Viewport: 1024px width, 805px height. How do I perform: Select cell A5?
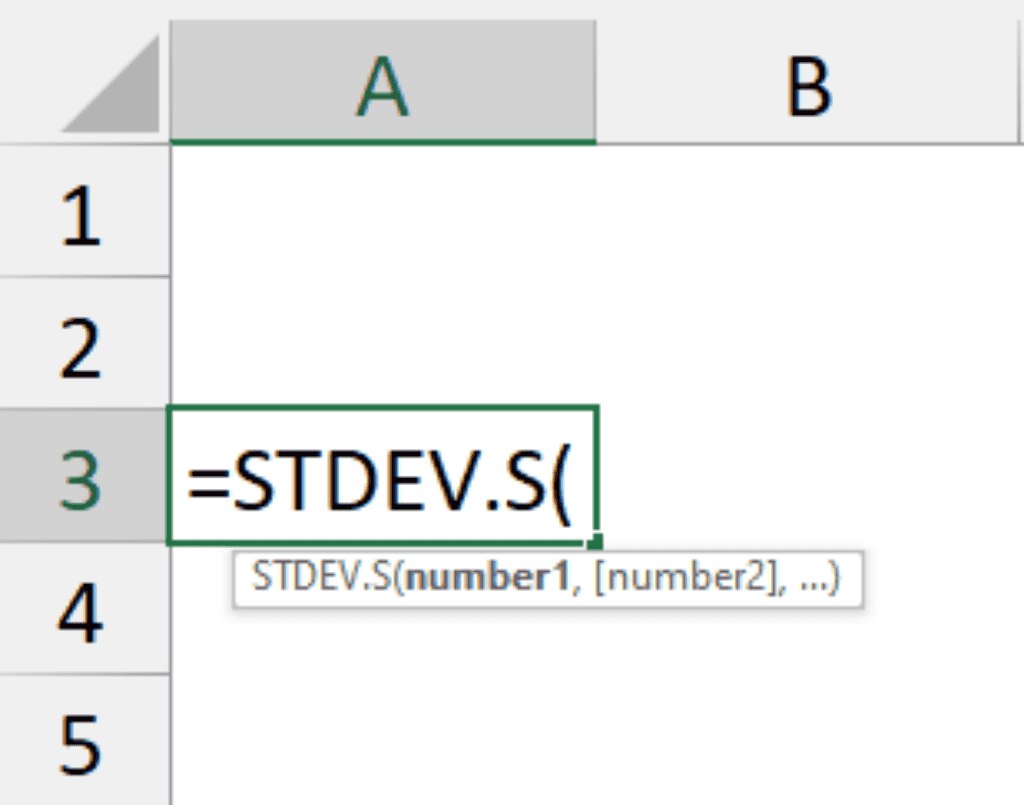pos(383,740)
